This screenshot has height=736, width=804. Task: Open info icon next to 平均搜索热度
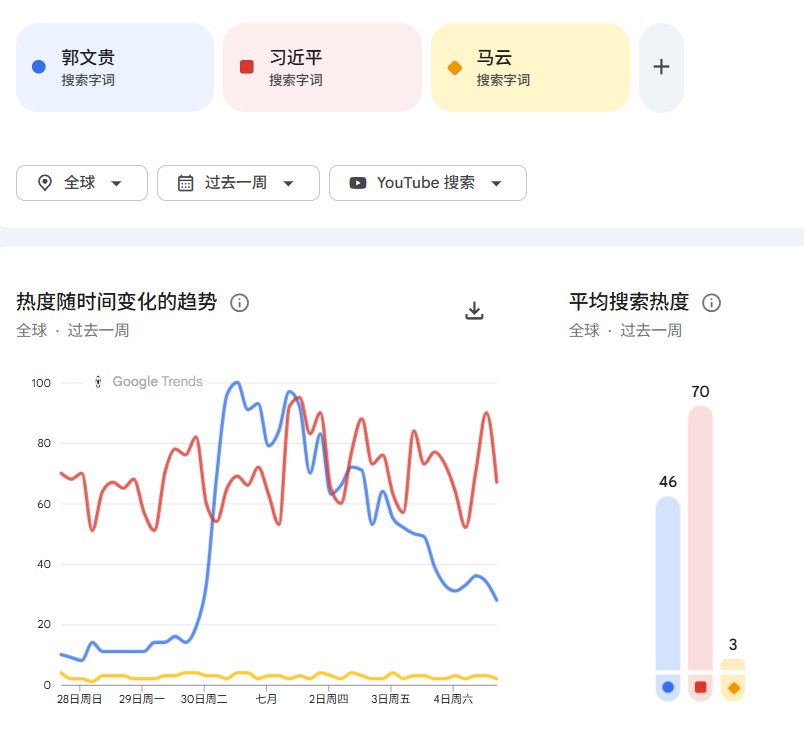(711, 303)
